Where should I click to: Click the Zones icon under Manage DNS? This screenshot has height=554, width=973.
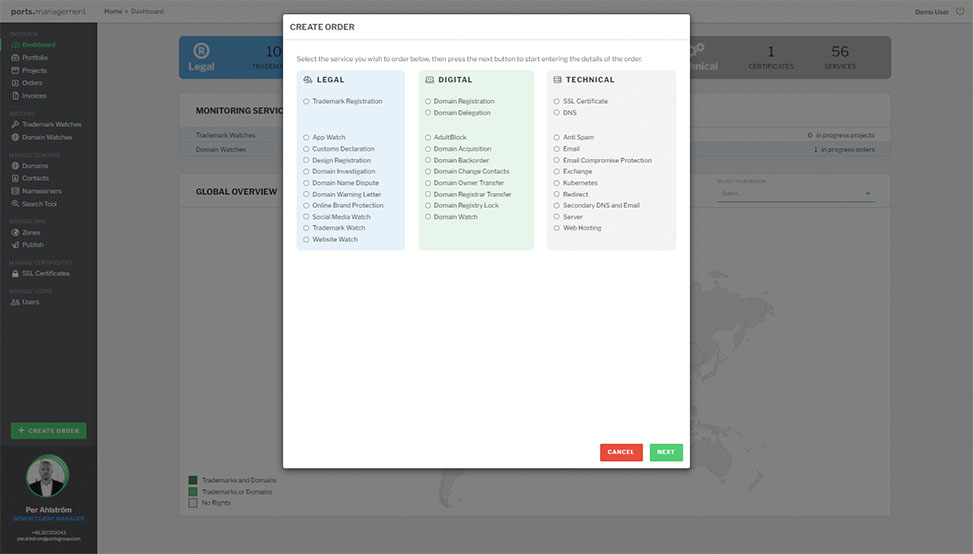15,232
